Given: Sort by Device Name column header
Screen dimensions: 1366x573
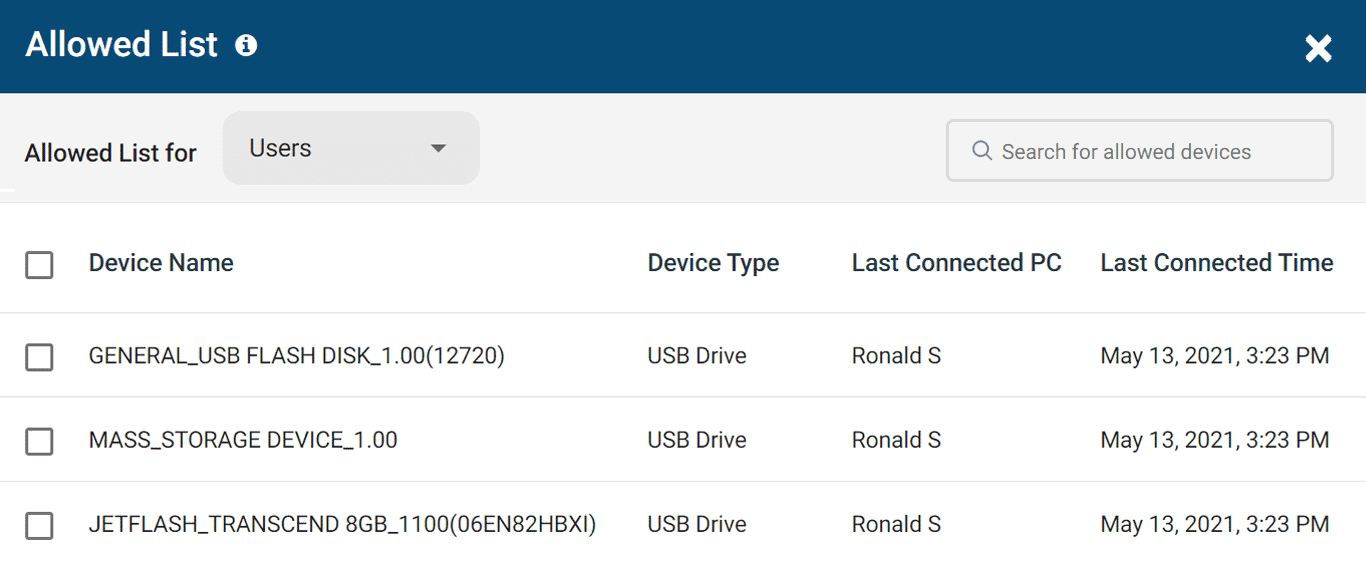Looking at the screenshot, I should [x=161, y=263].
